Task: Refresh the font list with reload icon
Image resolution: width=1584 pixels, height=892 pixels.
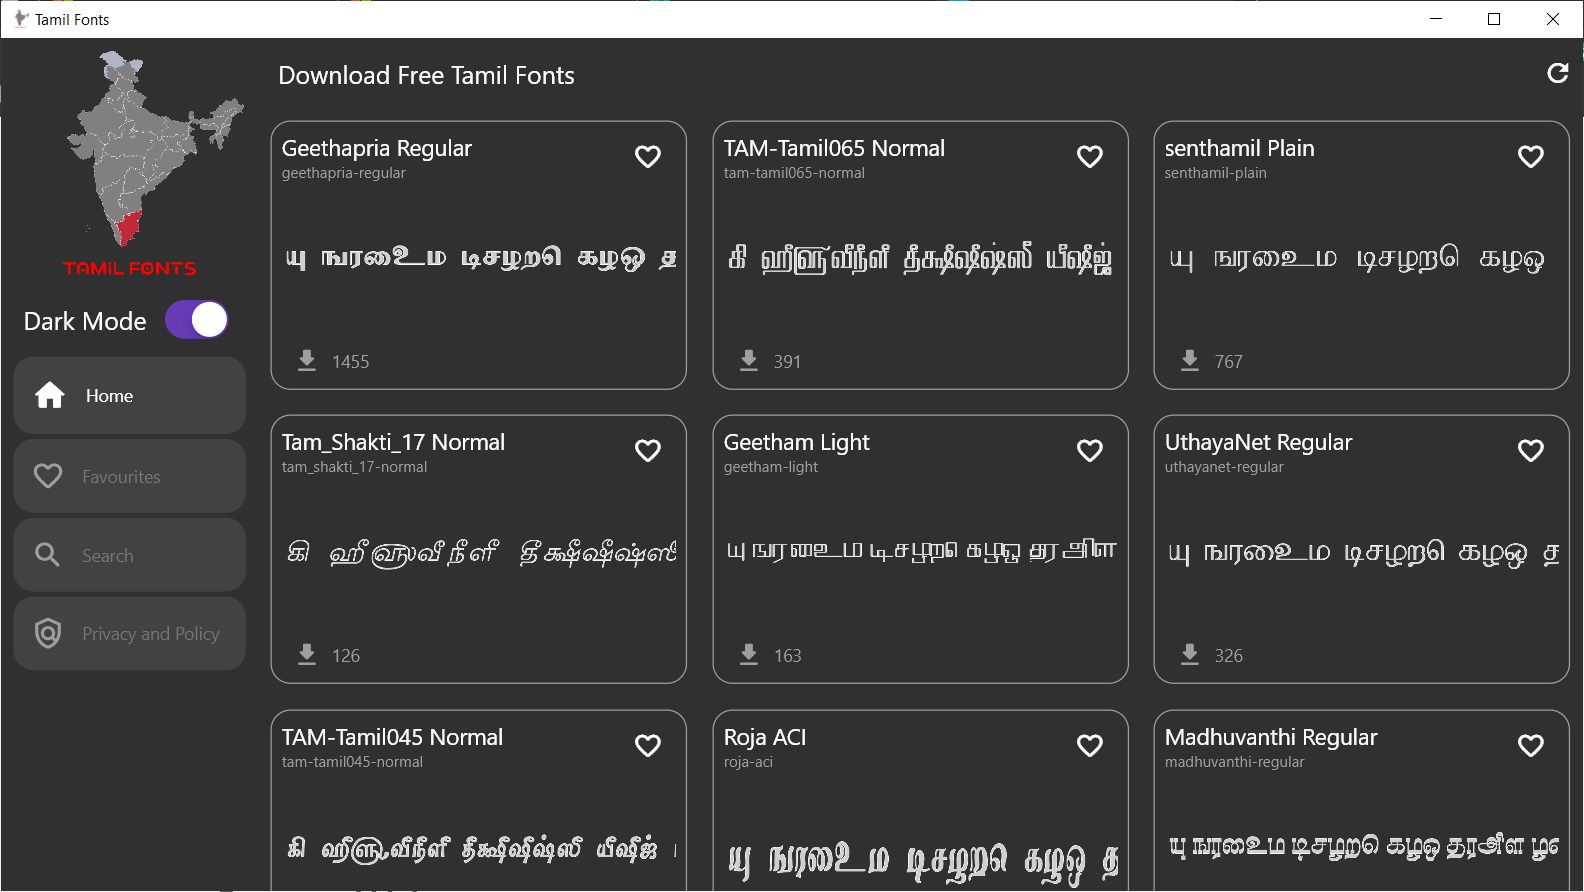Action: (x=1557, y=73)
